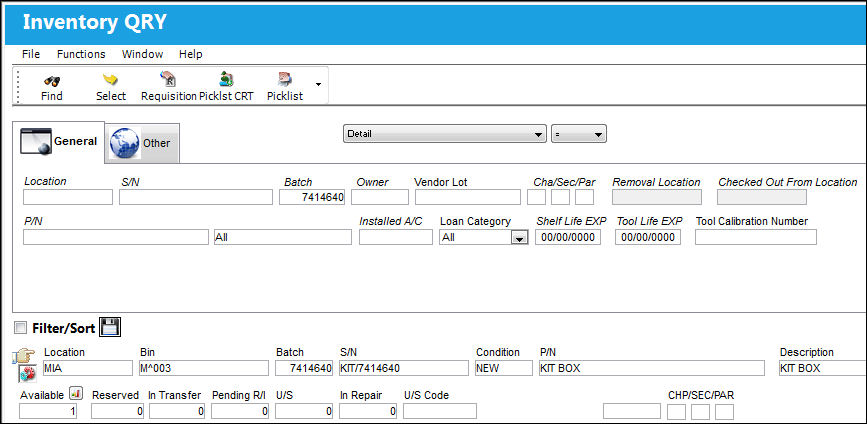Image resolution: width=867 pixels, height=424 pixels.
Task: Click the Tool Calibration Number field
Action: point(756,237)
